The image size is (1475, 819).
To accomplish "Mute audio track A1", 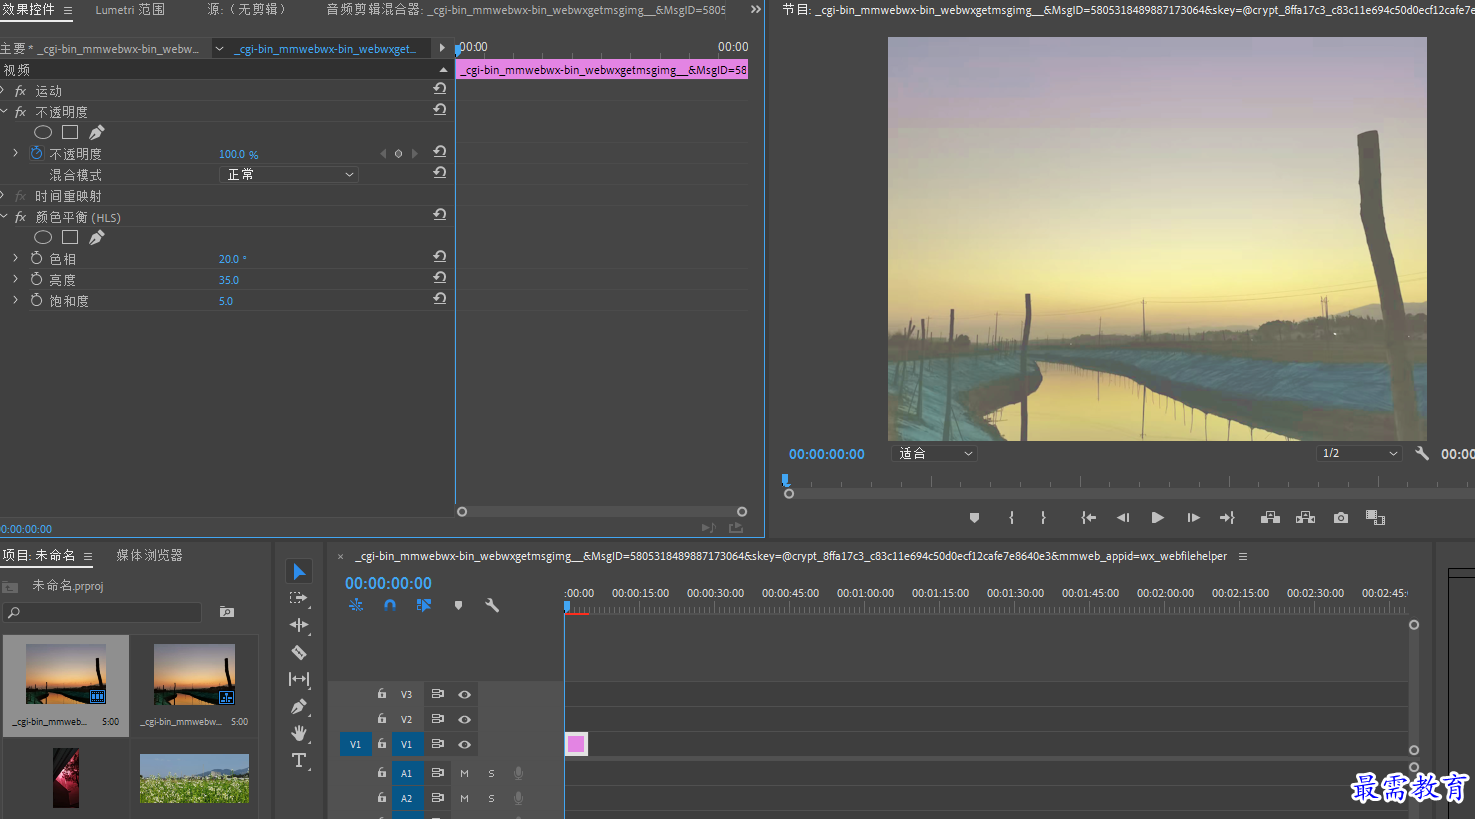I will [464, 773].
